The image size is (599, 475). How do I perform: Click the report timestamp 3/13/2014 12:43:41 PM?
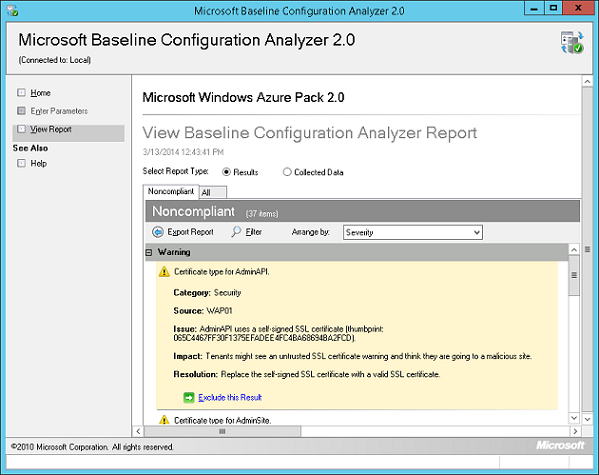pyautogui.click(x=183, y=152)
